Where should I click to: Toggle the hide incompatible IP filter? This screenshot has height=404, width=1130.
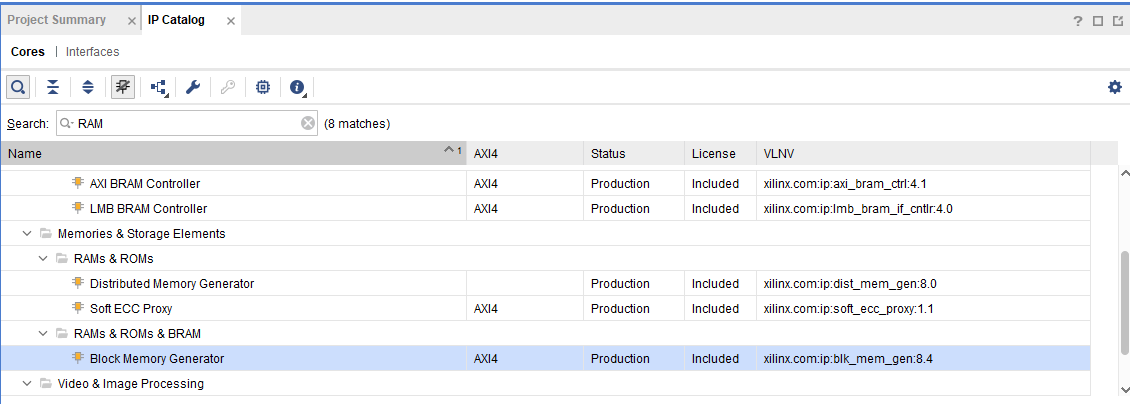click(123, 87)
